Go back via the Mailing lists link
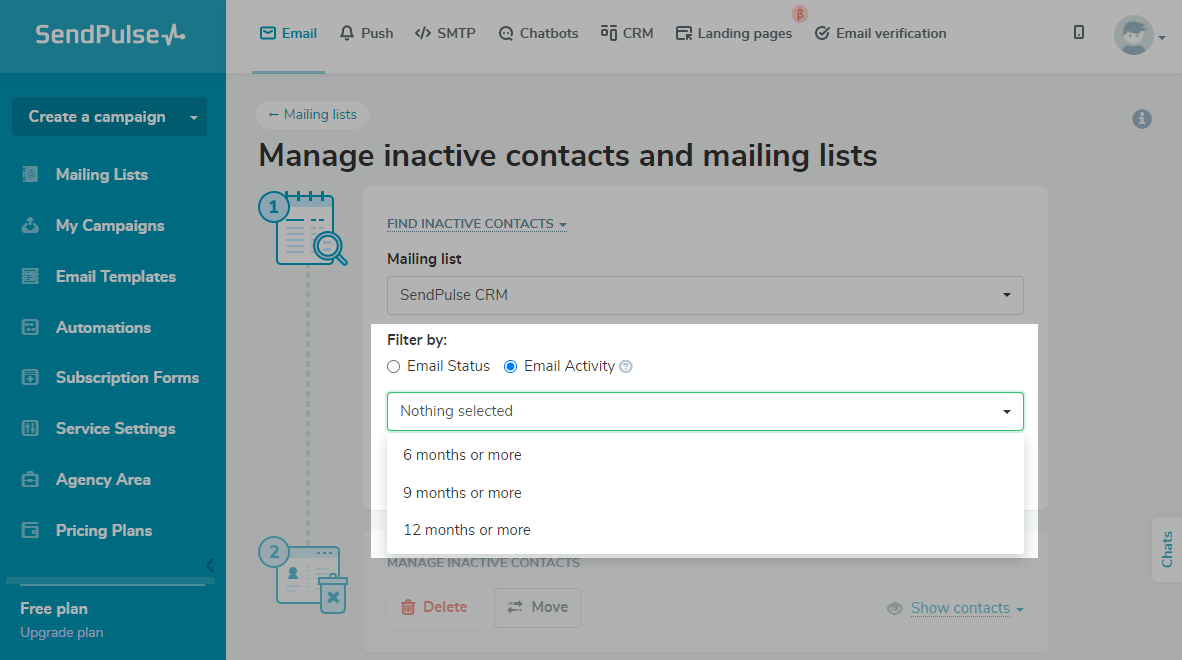Viewport: 1182px width, 660px height. click(312, 114)
